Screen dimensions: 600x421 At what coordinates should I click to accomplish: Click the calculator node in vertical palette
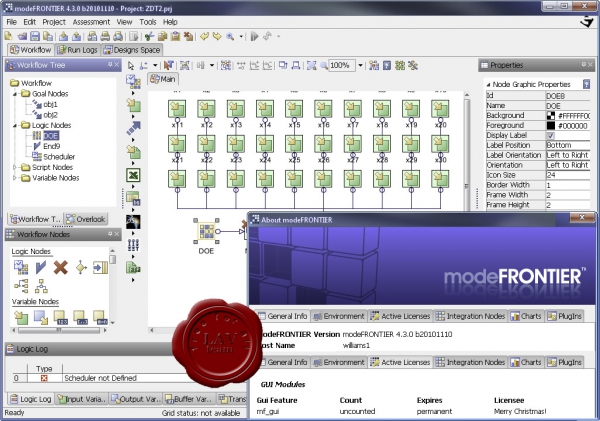pyautogui.click(x=133, y=198)
